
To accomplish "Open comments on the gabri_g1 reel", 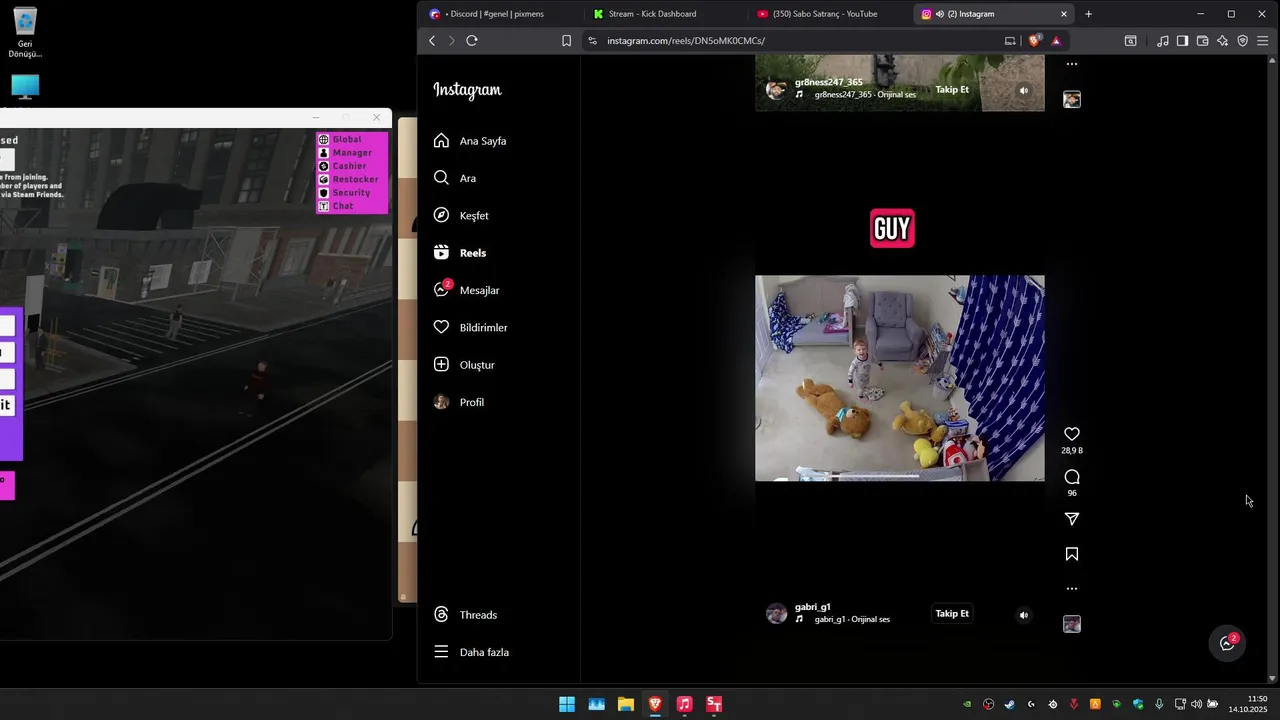I will pyautogui.click(x=1072, y=477).
